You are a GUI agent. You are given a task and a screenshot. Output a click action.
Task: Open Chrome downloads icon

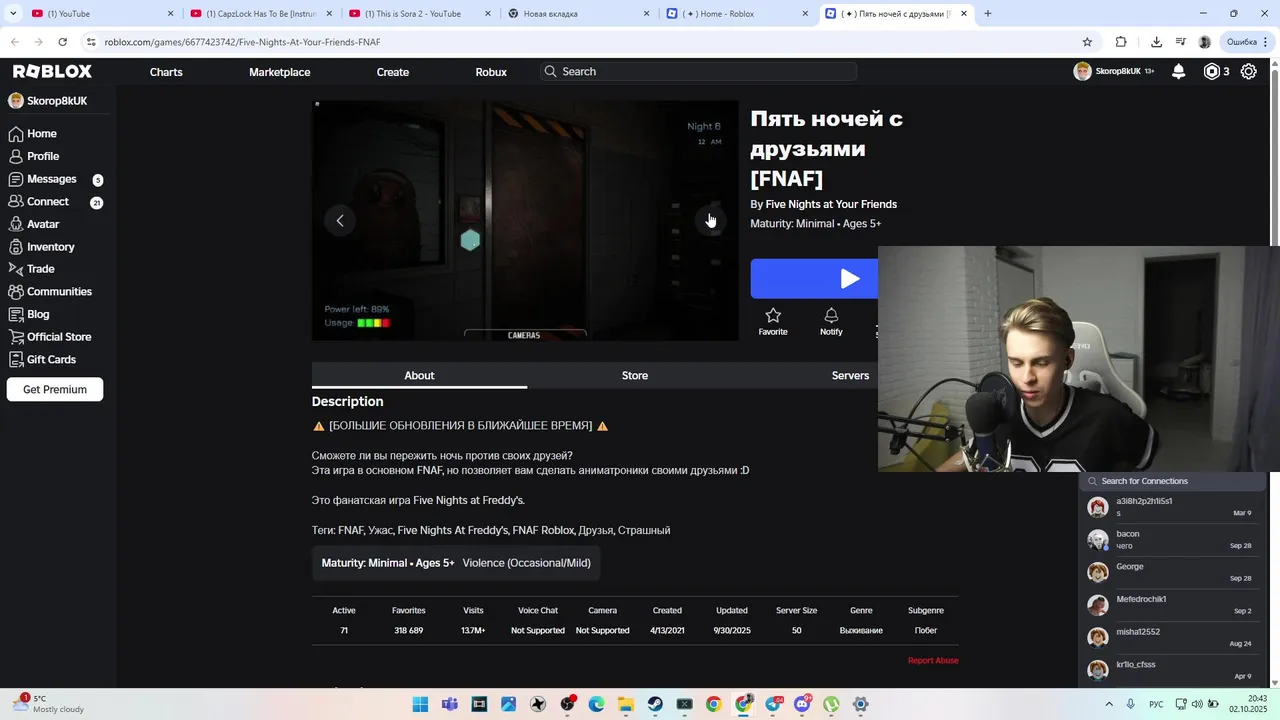pos(1156,42)
